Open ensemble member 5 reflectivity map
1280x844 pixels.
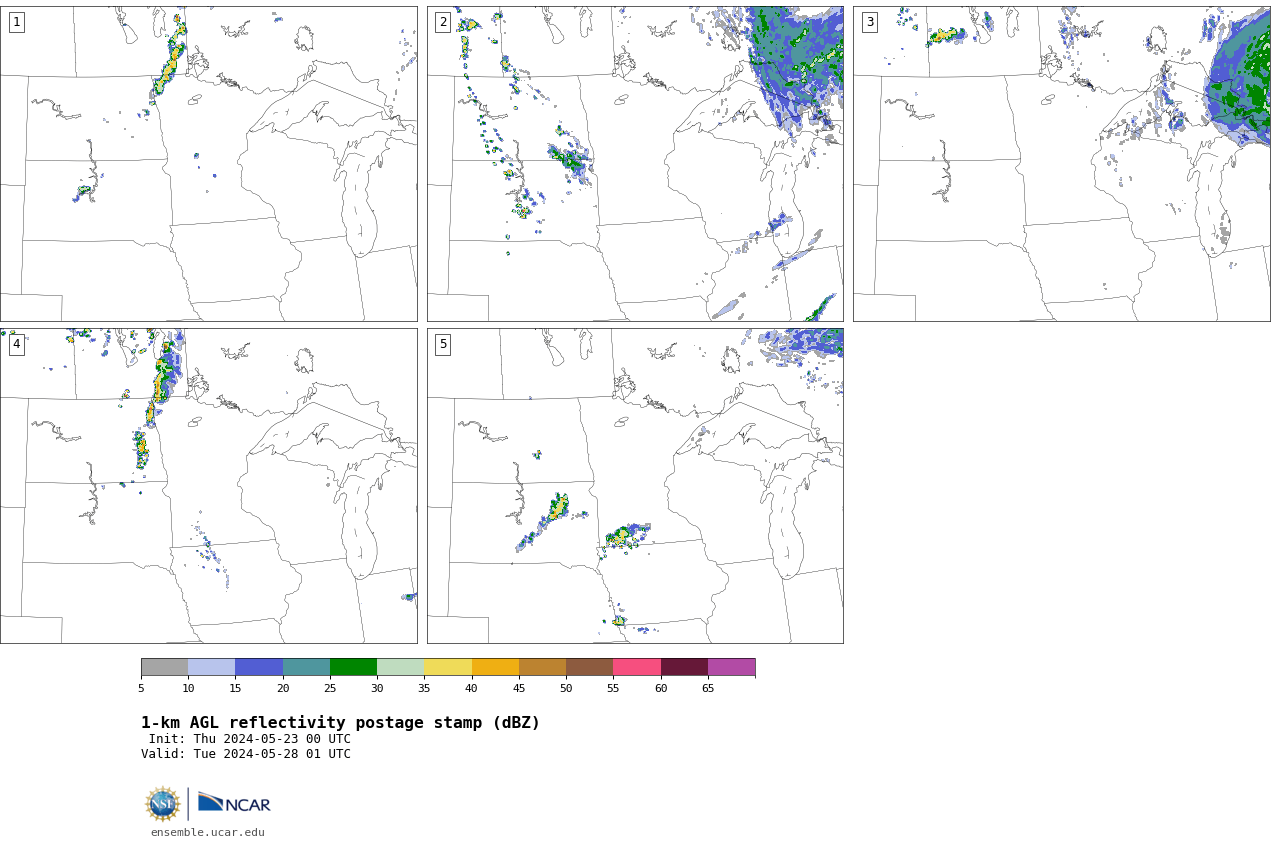pos(635,486)
